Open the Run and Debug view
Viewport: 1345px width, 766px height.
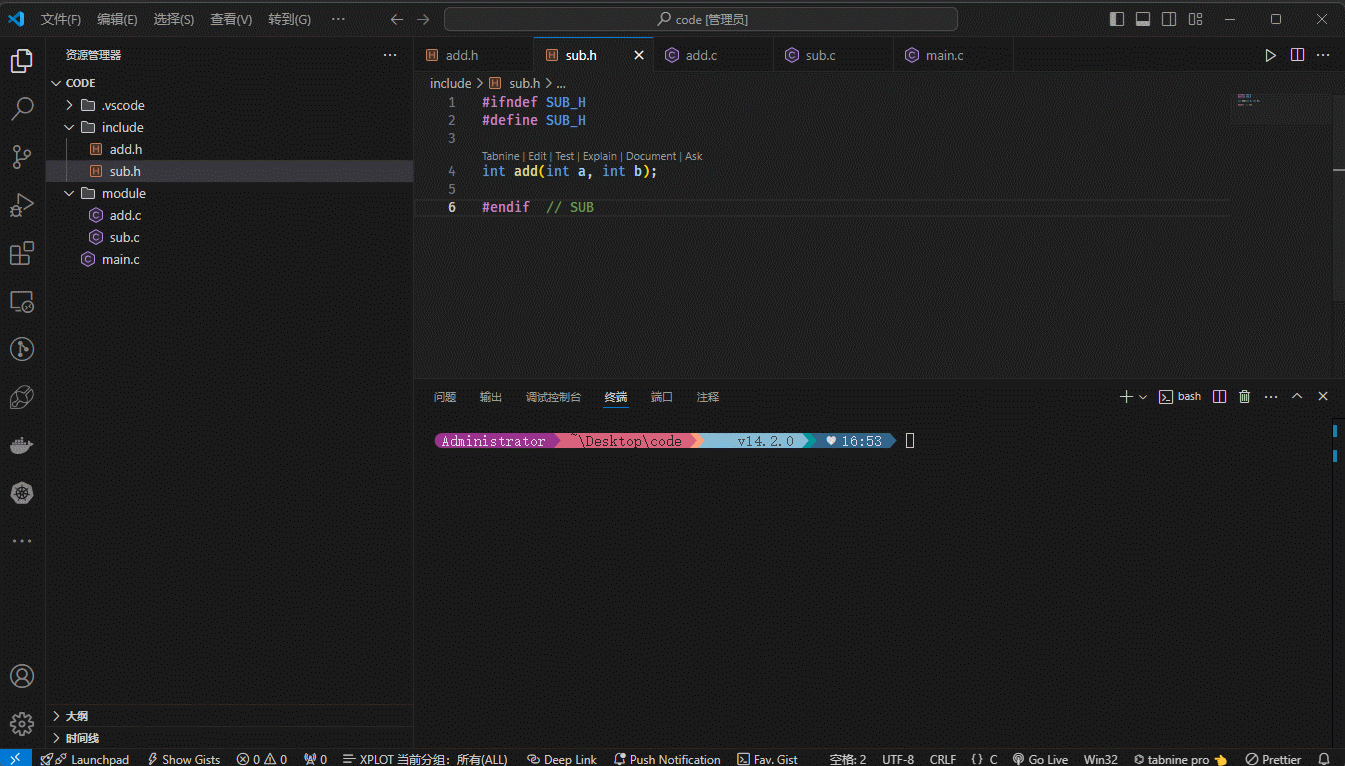coord(22,205)
